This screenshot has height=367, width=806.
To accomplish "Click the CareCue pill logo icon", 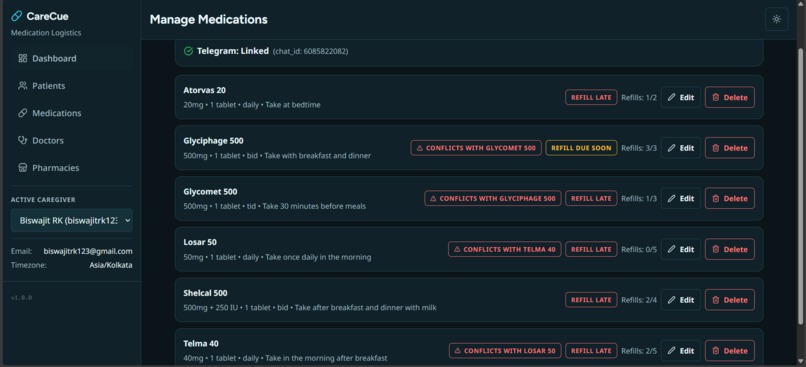I will click(16, 16).
